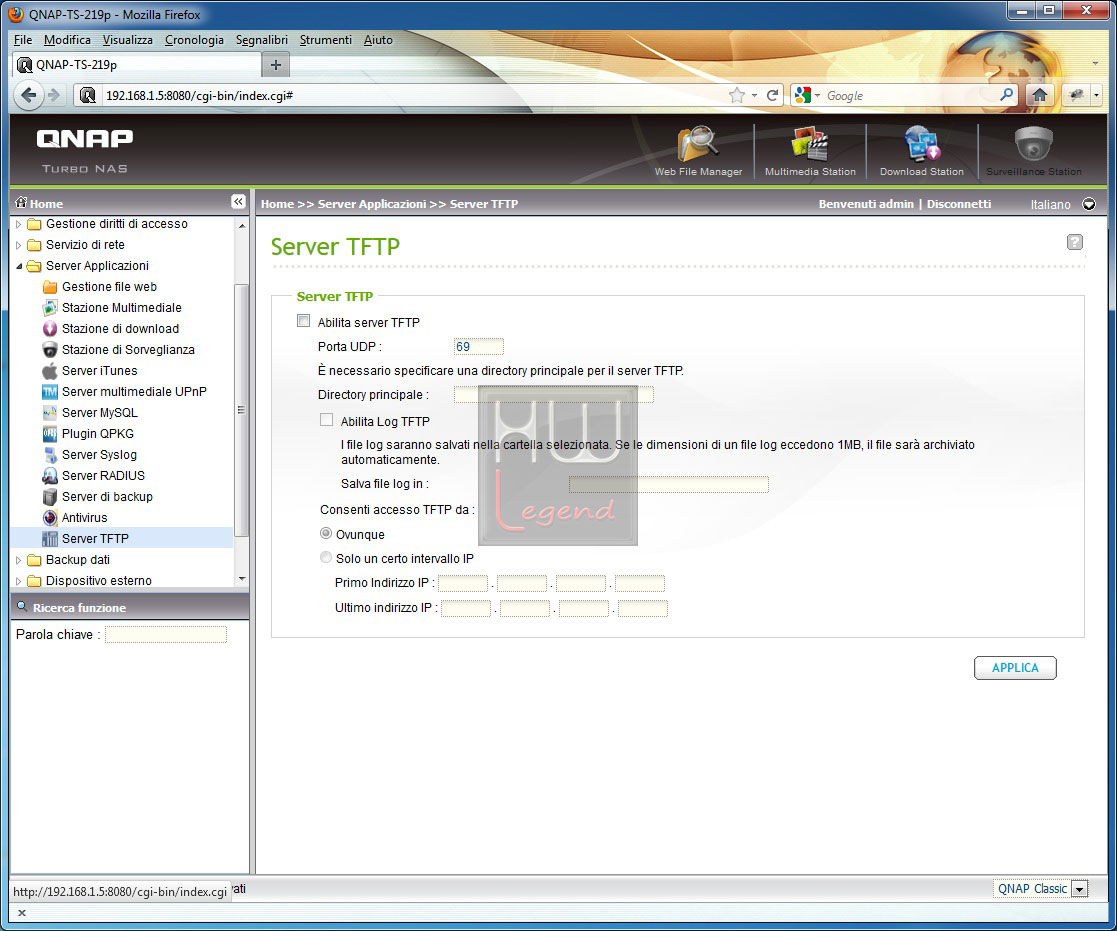
Task: Open the Modifica menu
Action: pyautogui.click(x=67, y=40)
